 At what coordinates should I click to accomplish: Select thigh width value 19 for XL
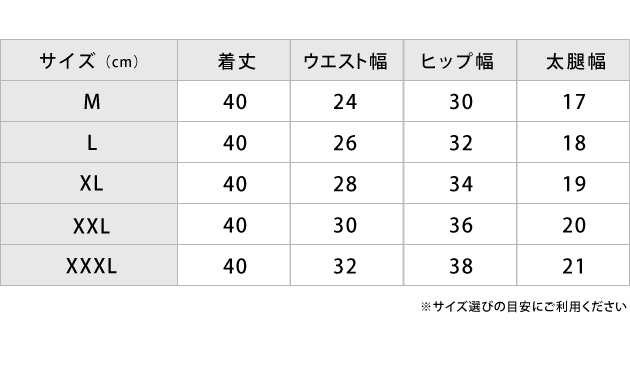573,183
